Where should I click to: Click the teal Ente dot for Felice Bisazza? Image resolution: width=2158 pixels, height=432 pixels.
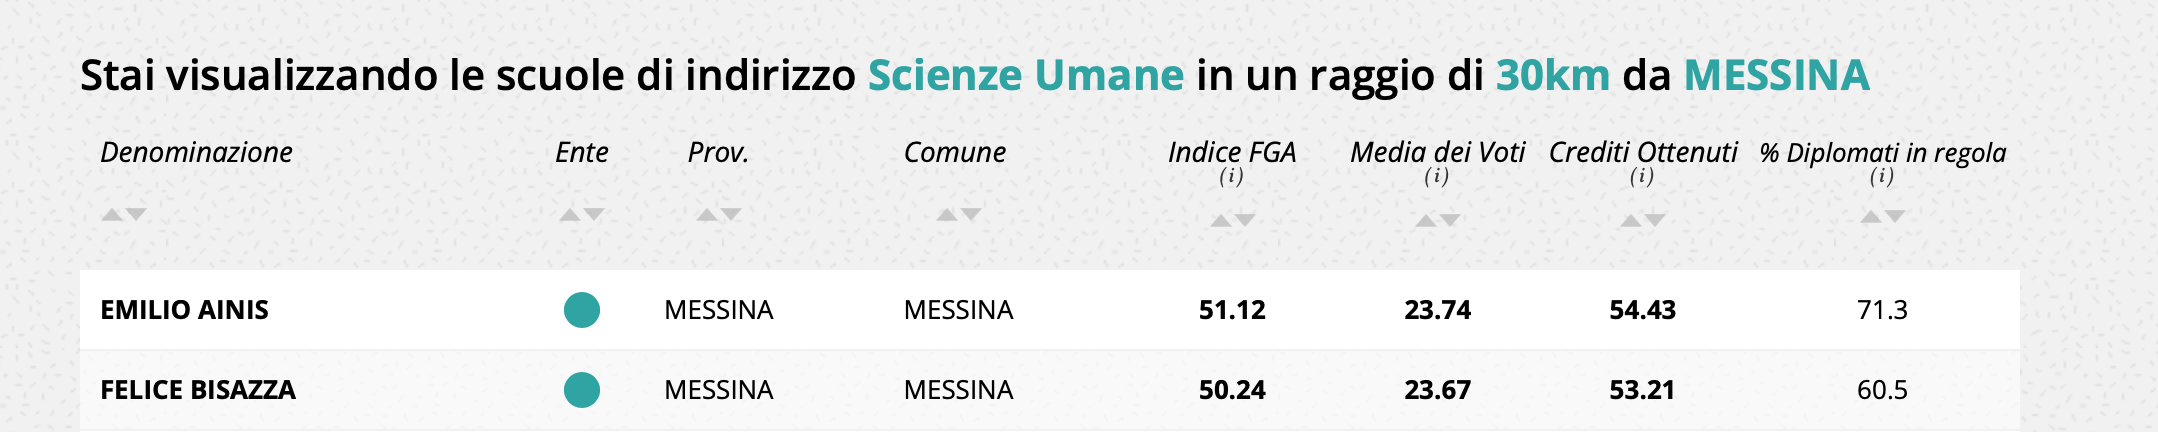pos(582,390)
